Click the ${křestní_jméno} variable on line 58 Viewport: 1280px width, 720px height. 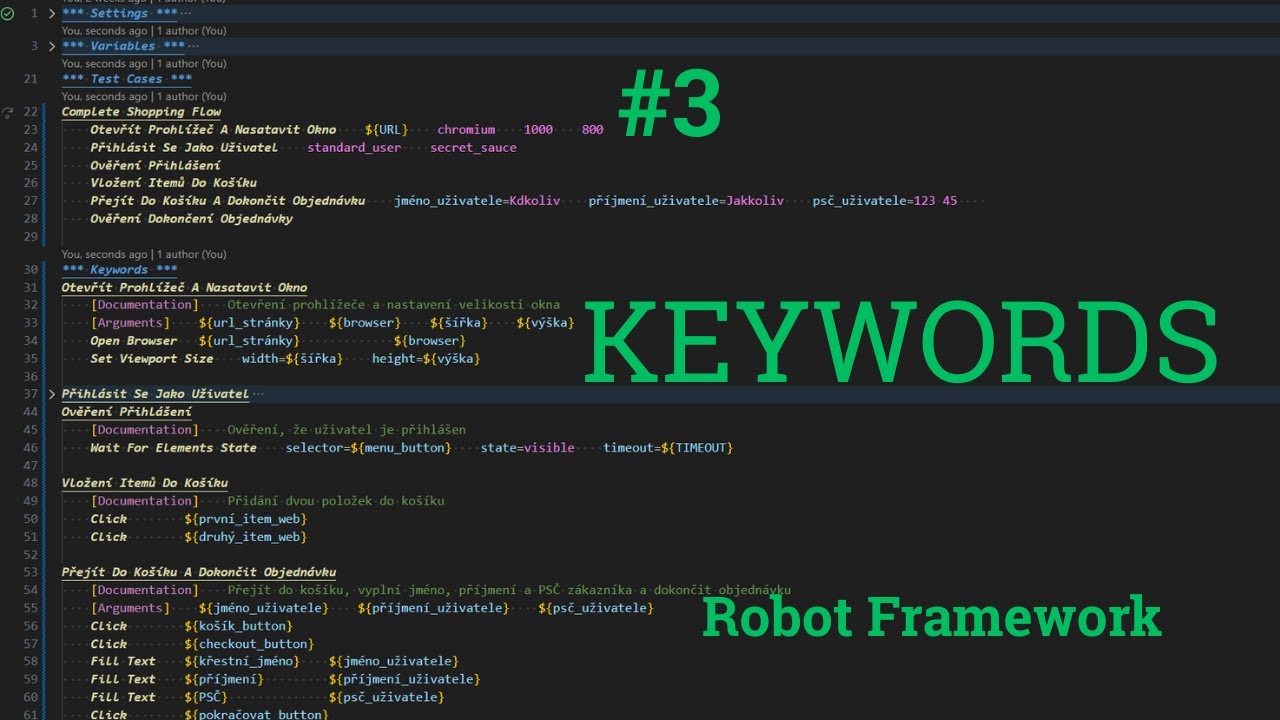(242, 661)
